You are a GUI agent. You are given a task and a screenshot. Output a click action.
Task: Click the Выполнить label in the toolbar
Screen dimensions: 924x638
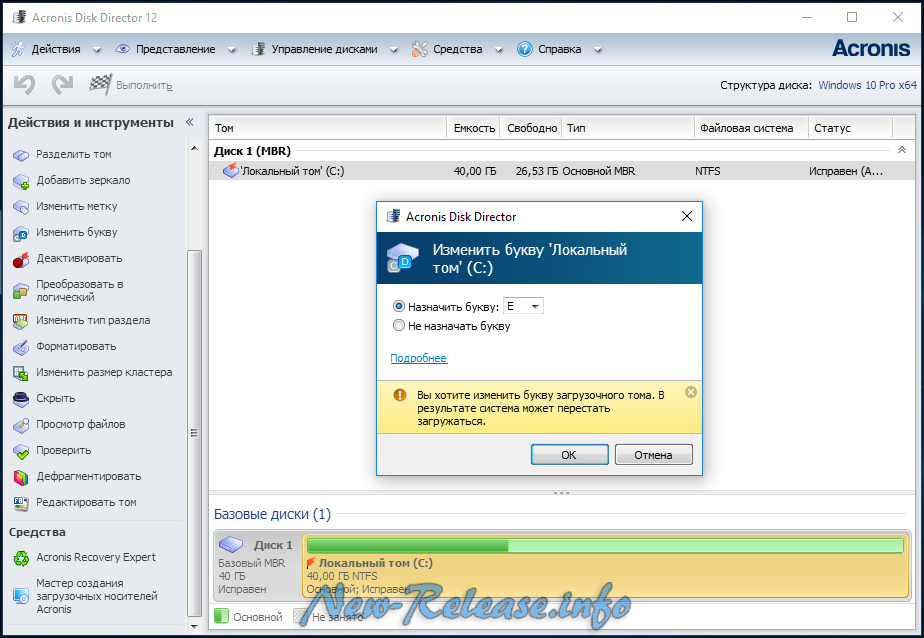click(144, 85)
